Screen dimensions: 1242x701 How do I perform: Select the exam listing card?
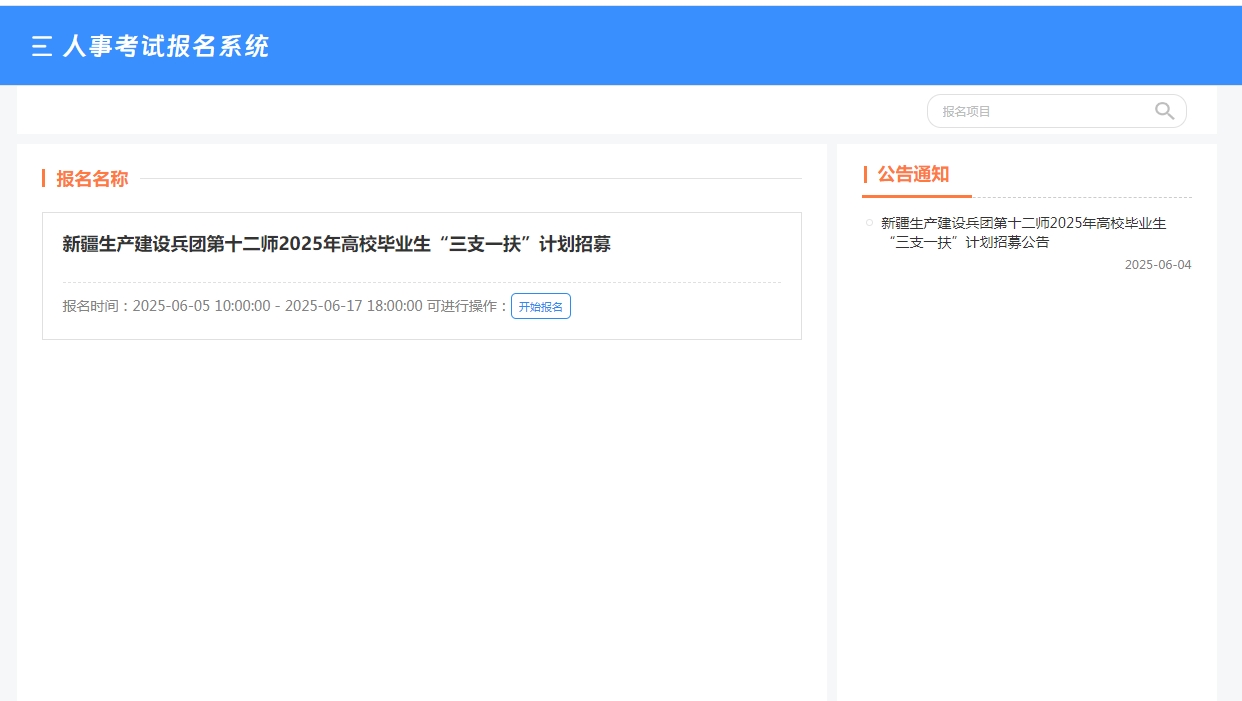tap(420, 275)
